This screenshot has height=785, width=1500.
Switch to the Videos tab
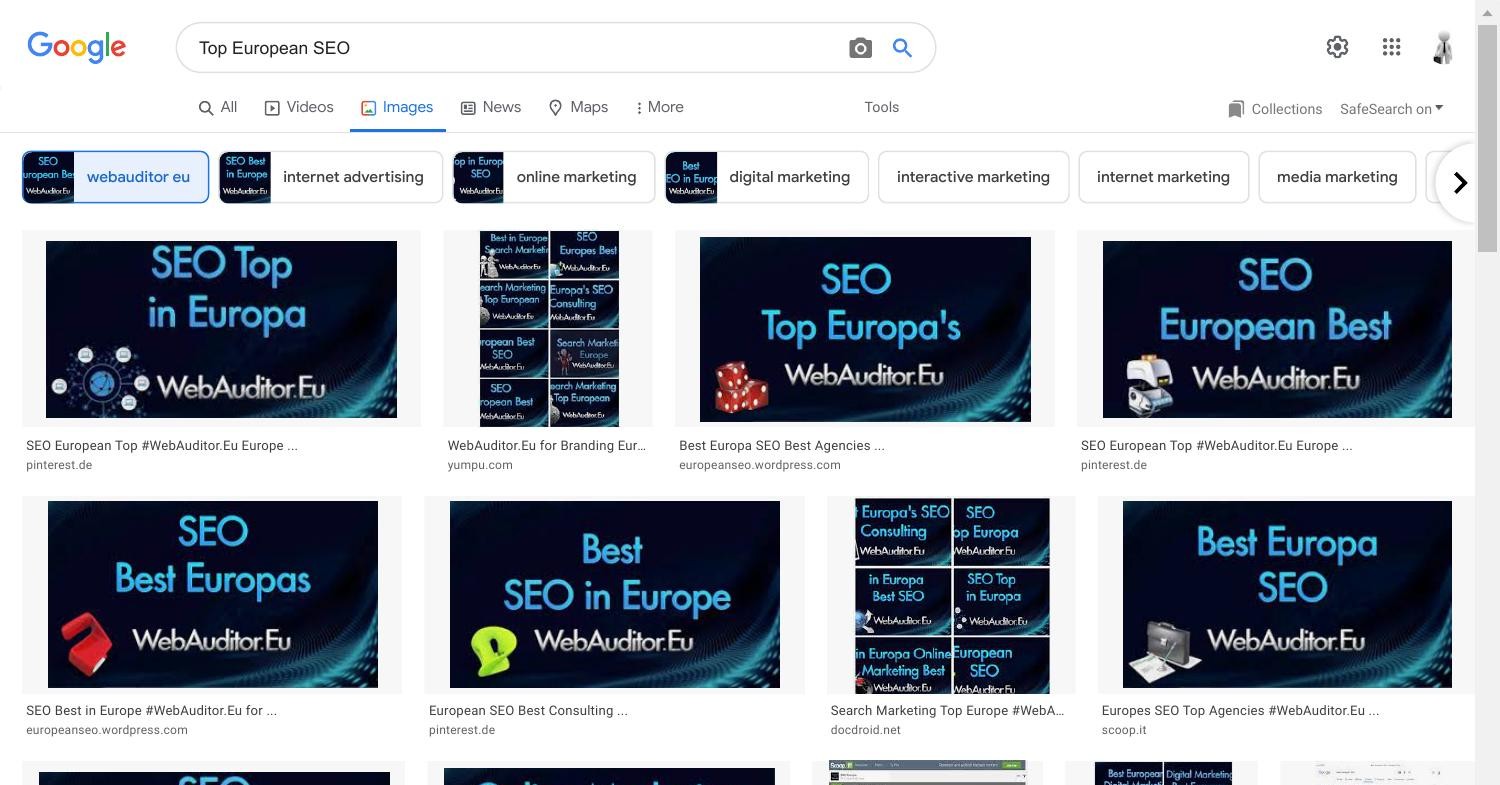[x=298, y=107]
